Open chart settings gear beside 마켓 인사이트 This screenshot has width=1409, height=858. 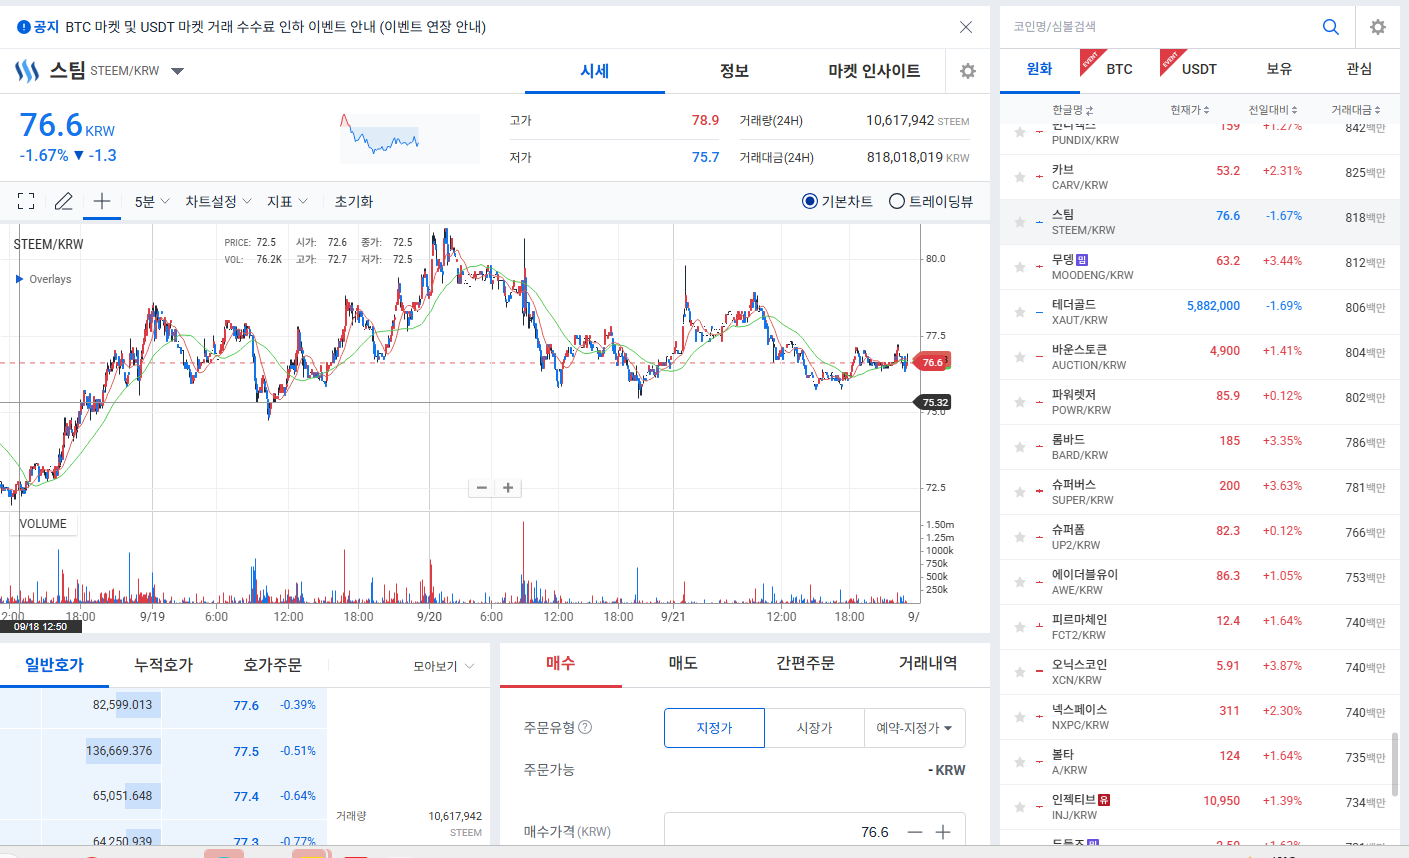(x=967, y=71)
